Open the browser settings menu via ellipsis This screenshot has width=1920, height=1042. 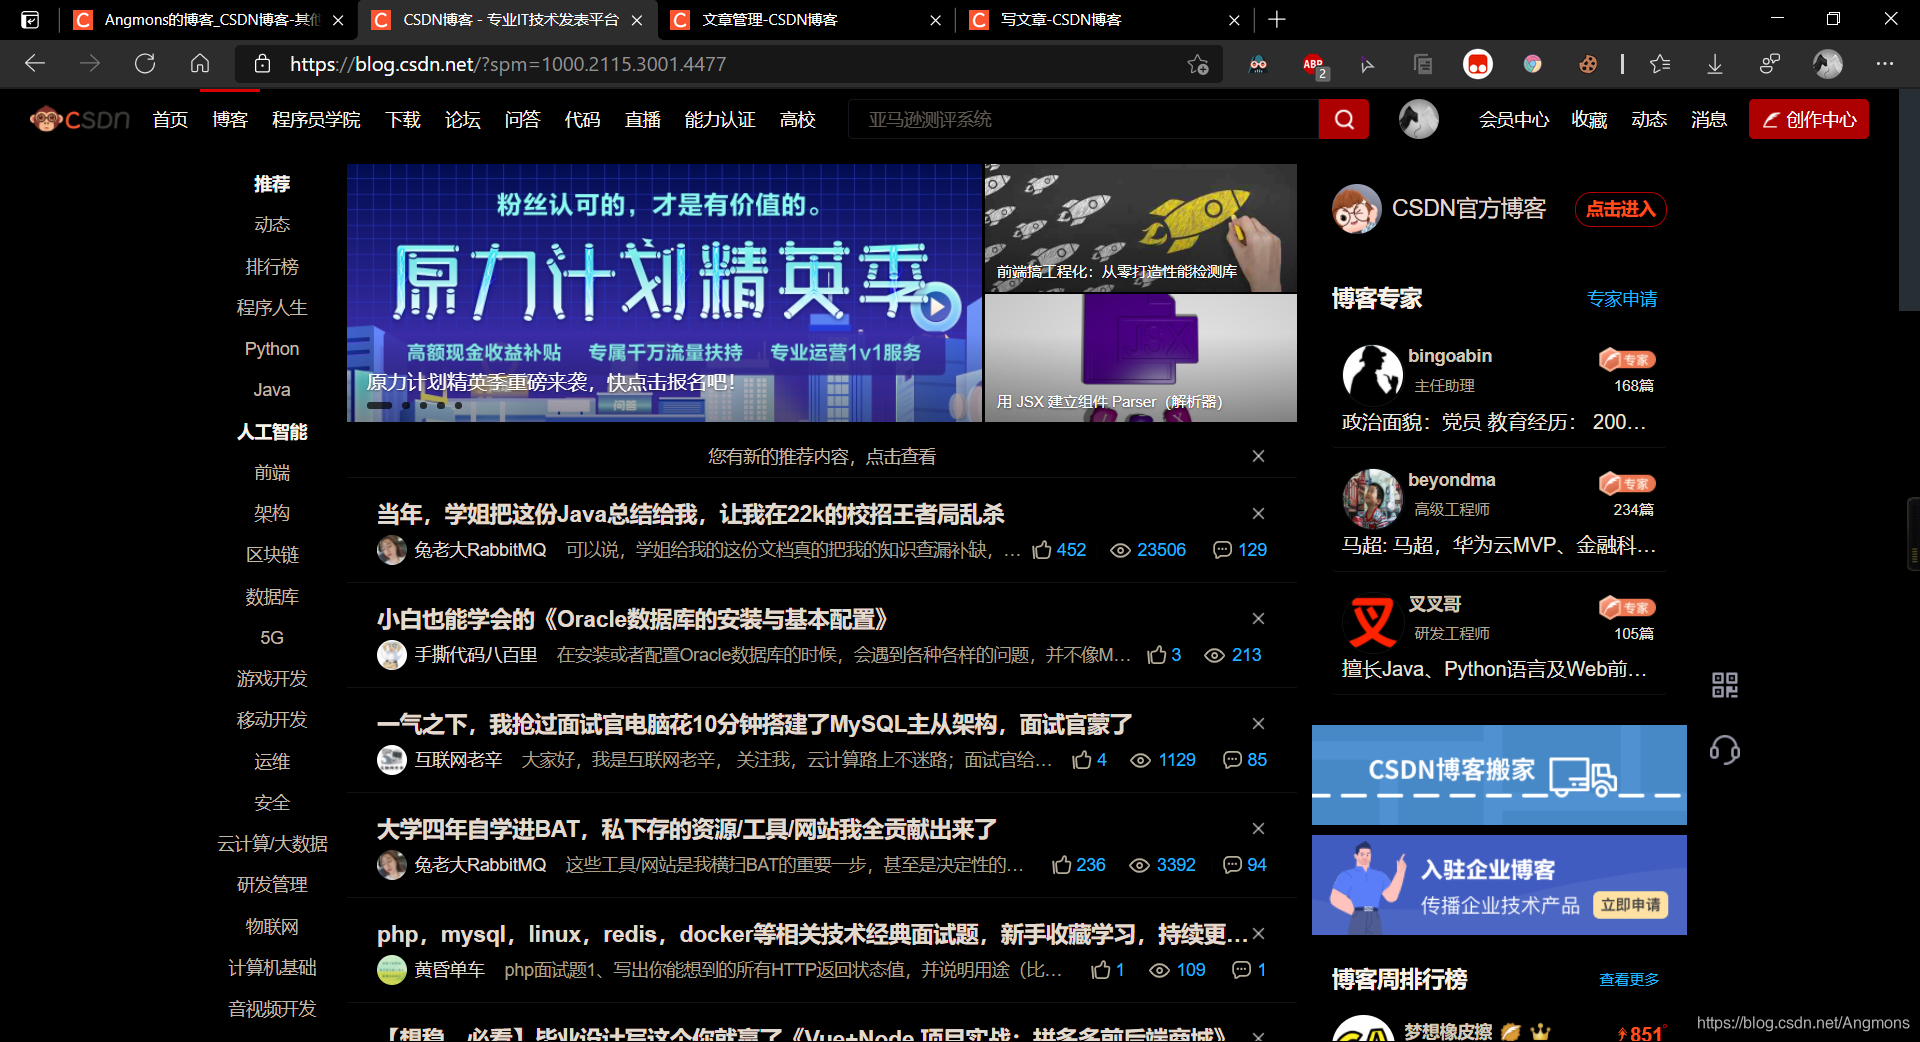[x=1884, y=64]
